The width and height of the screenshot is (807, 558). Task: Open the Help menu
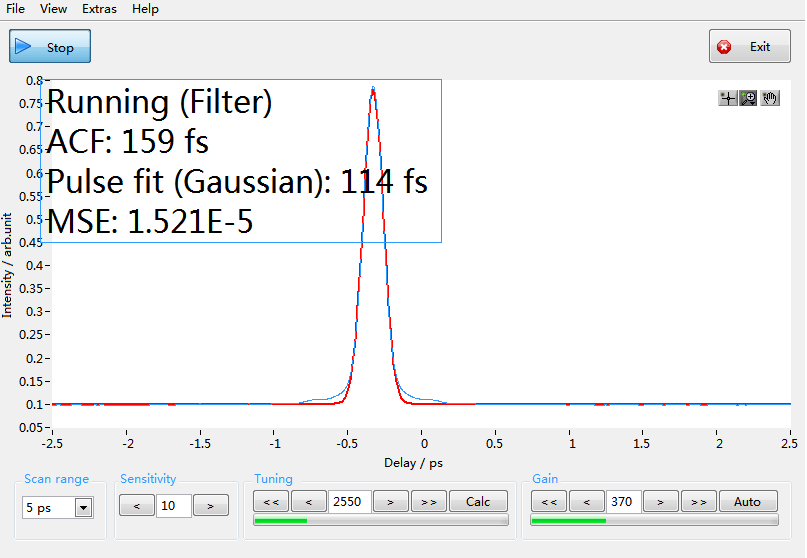coord(145,9)
